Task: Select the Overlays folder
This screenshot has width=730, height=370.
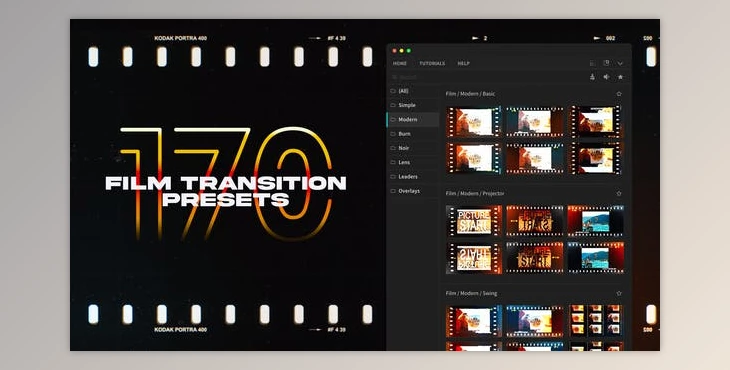Action: pos(413,191)
